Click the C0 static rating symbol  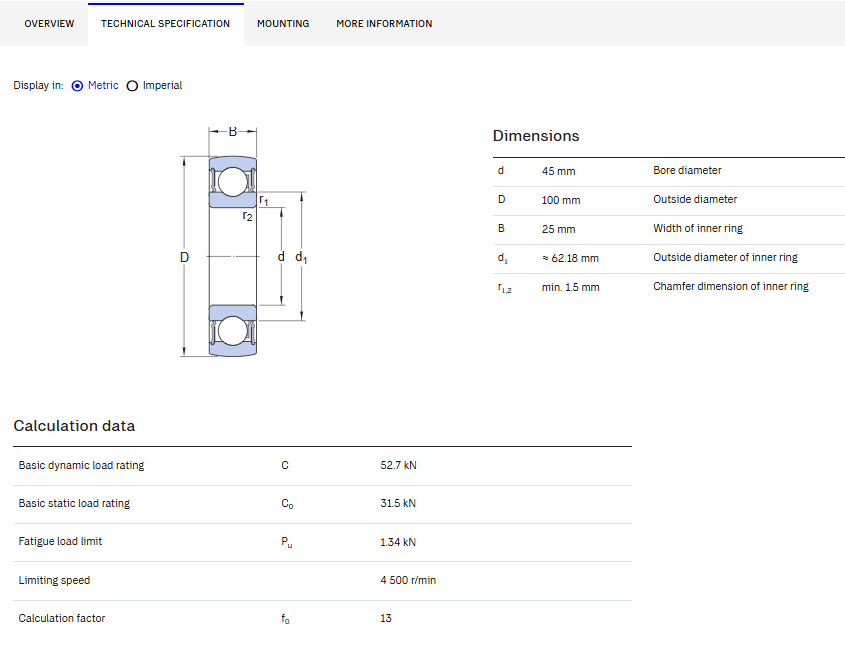click(x=287, y=504)
